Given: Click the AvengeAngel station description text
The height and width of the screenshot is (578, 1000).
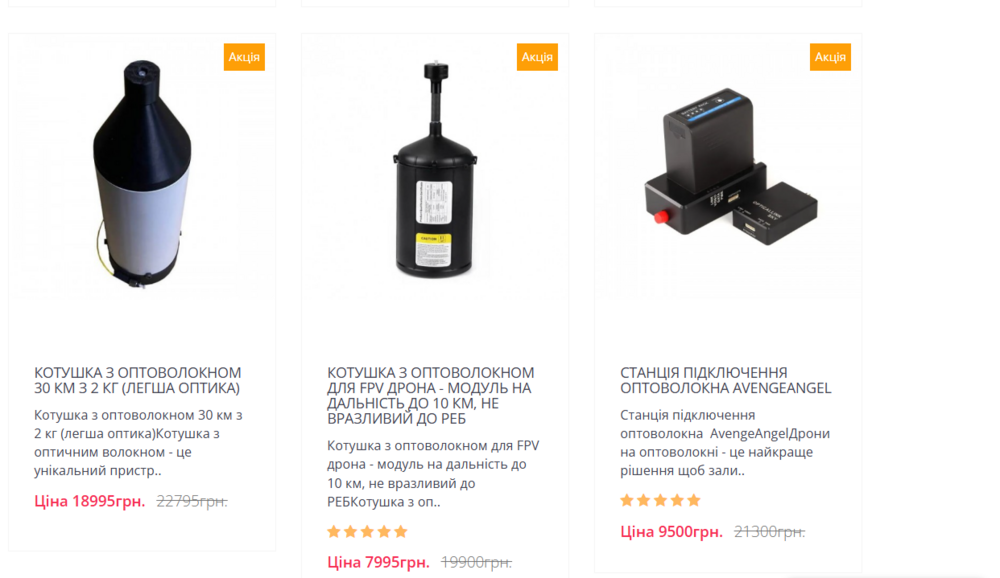Looking at the screenshot, I should [x=725, y=443].
